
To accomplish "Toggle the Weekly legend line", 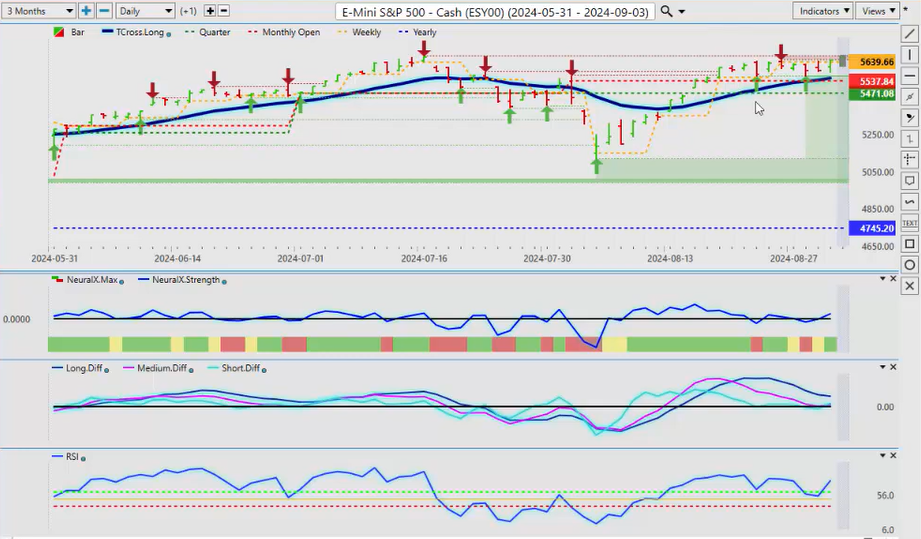I will [x=361, y=32].
